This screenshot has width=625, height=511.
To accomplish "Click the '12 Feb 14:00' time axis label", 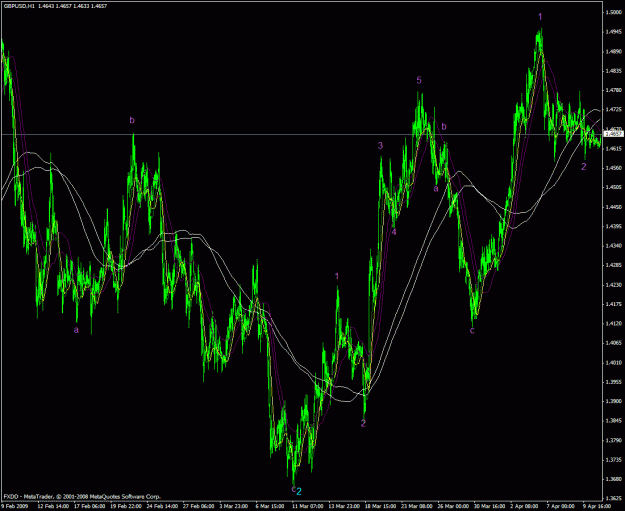I will tap(52, 506).
